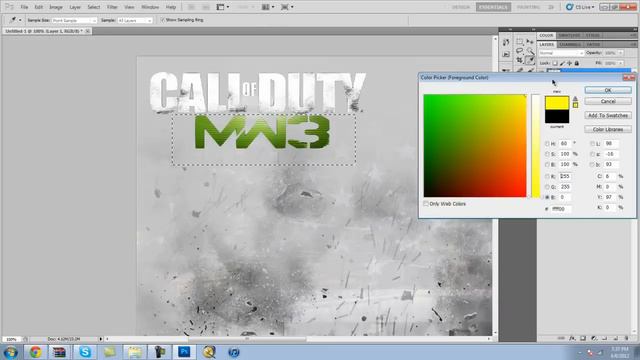Select the G green radio button
The height and width of the screenshot is (360, 640).
pos(547,187)
